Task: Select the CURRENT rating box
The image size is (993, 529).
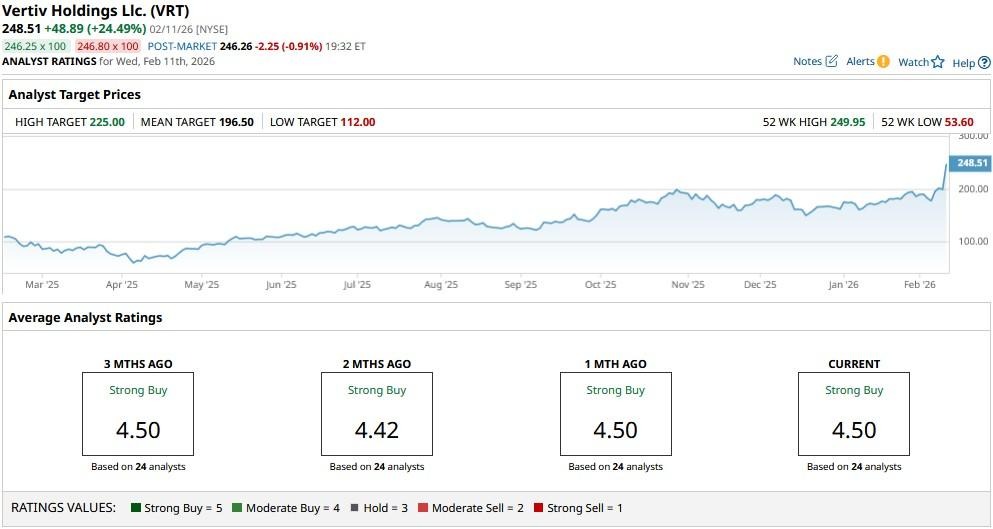Action: [853, 415]
